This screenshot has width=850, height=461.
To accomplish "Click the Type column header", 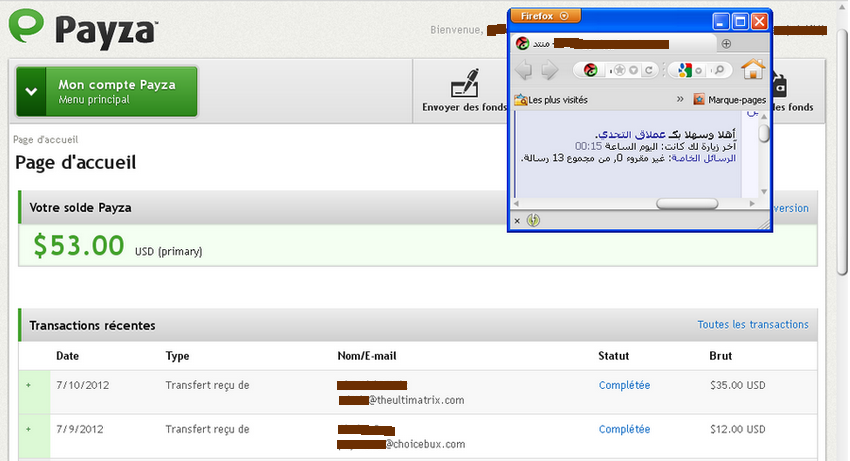I will coord(177,356).
